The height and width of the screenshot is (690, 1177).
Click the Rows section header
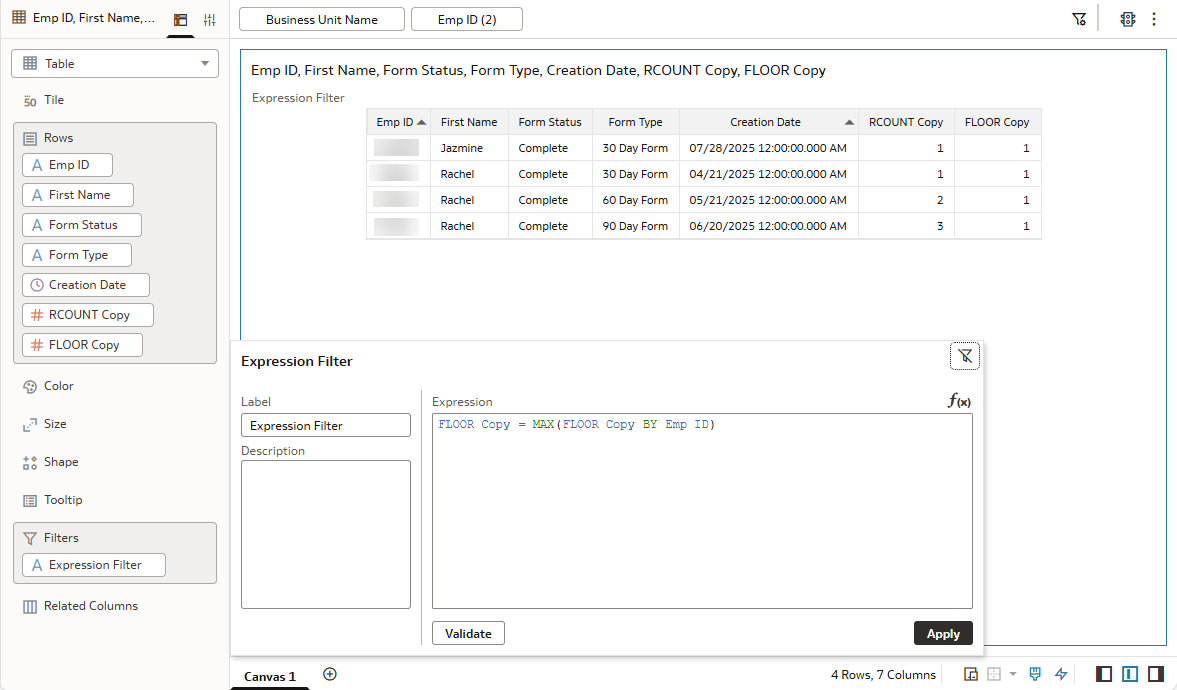59,138
